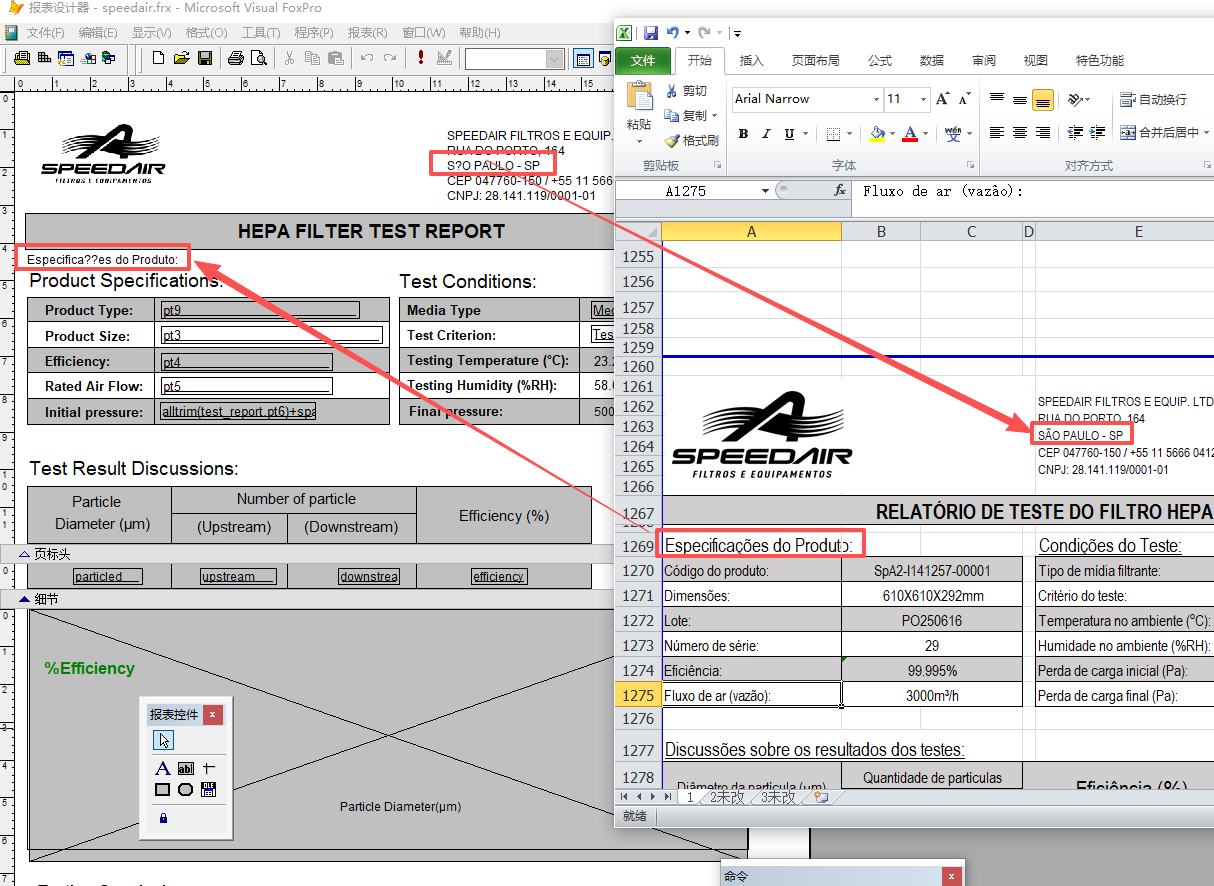The width and height of the screenshot is (1214, 886).
Task: Click the Undo icon in FoxPro toolbar
Action: click(x=366, y=58)
